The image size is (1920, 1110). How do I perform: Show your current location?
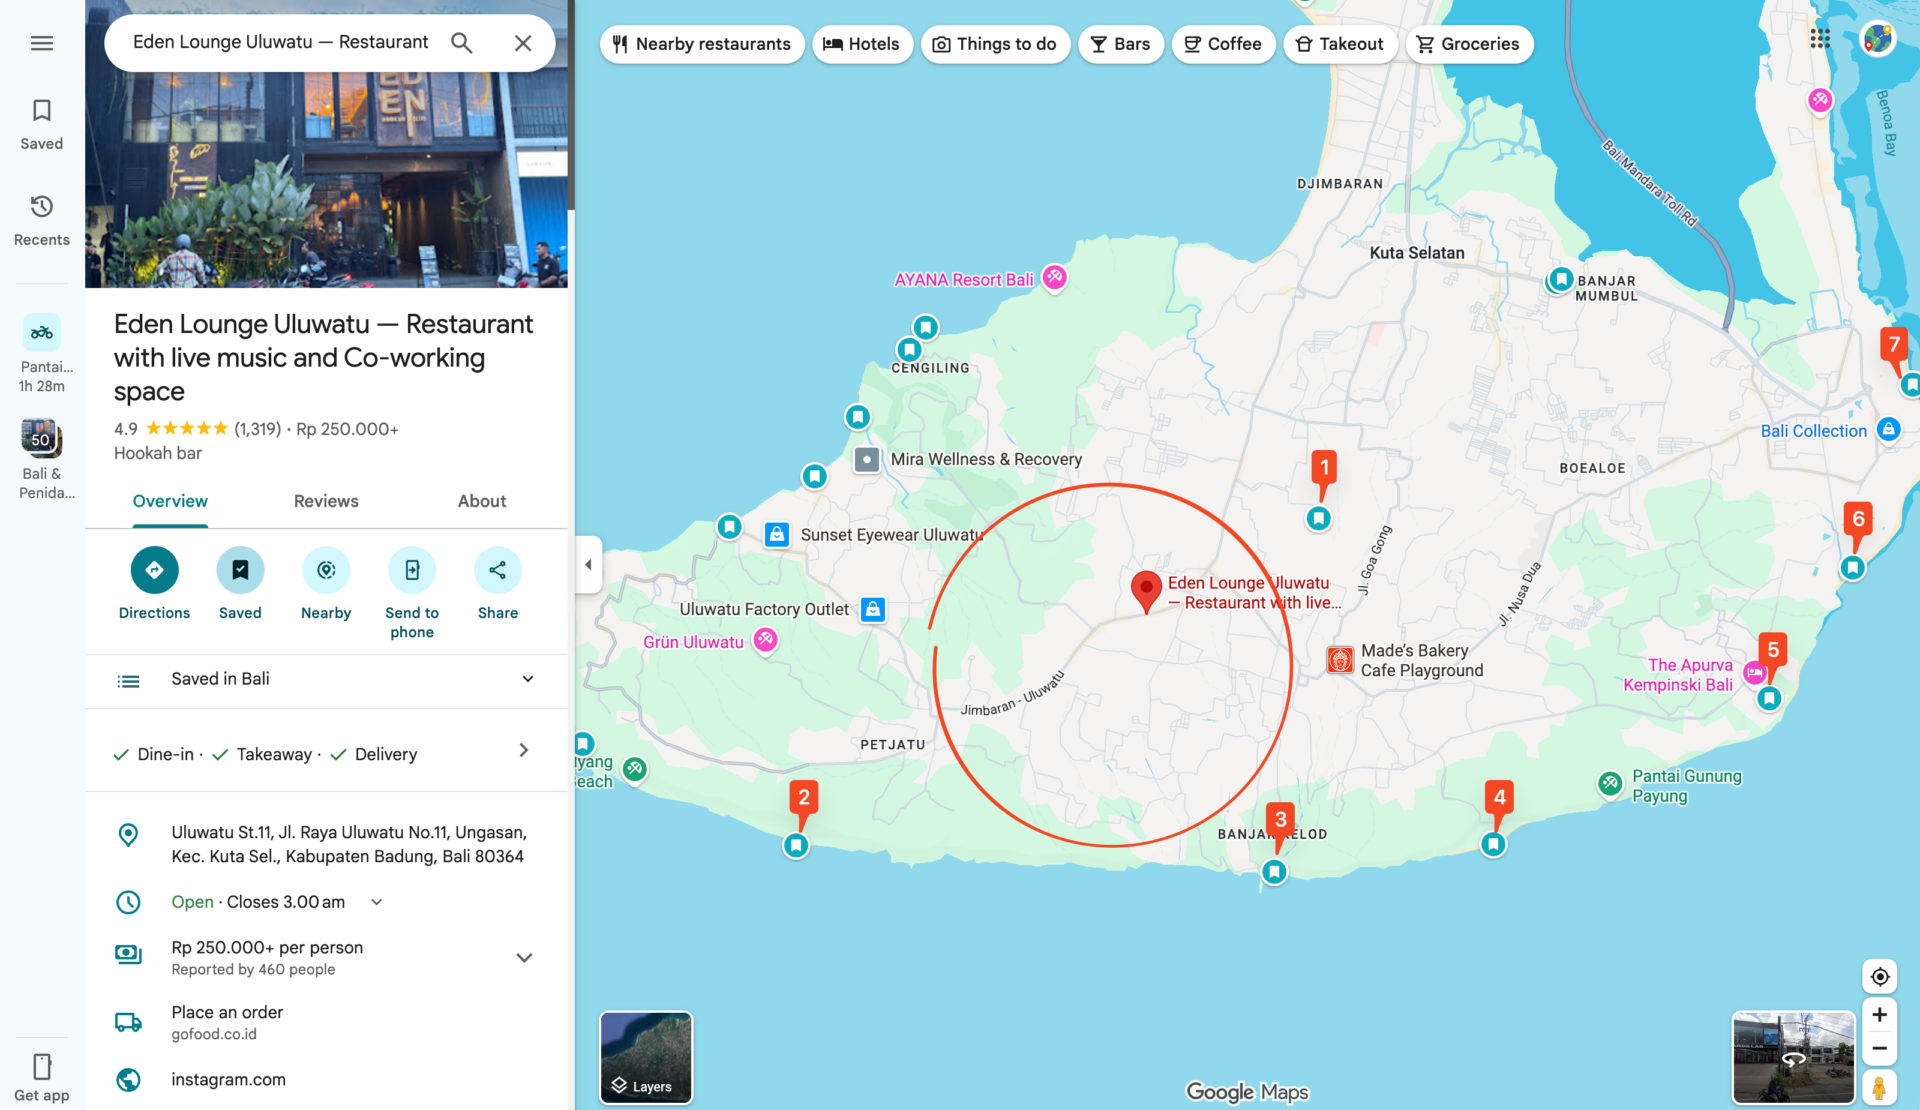1880,977
